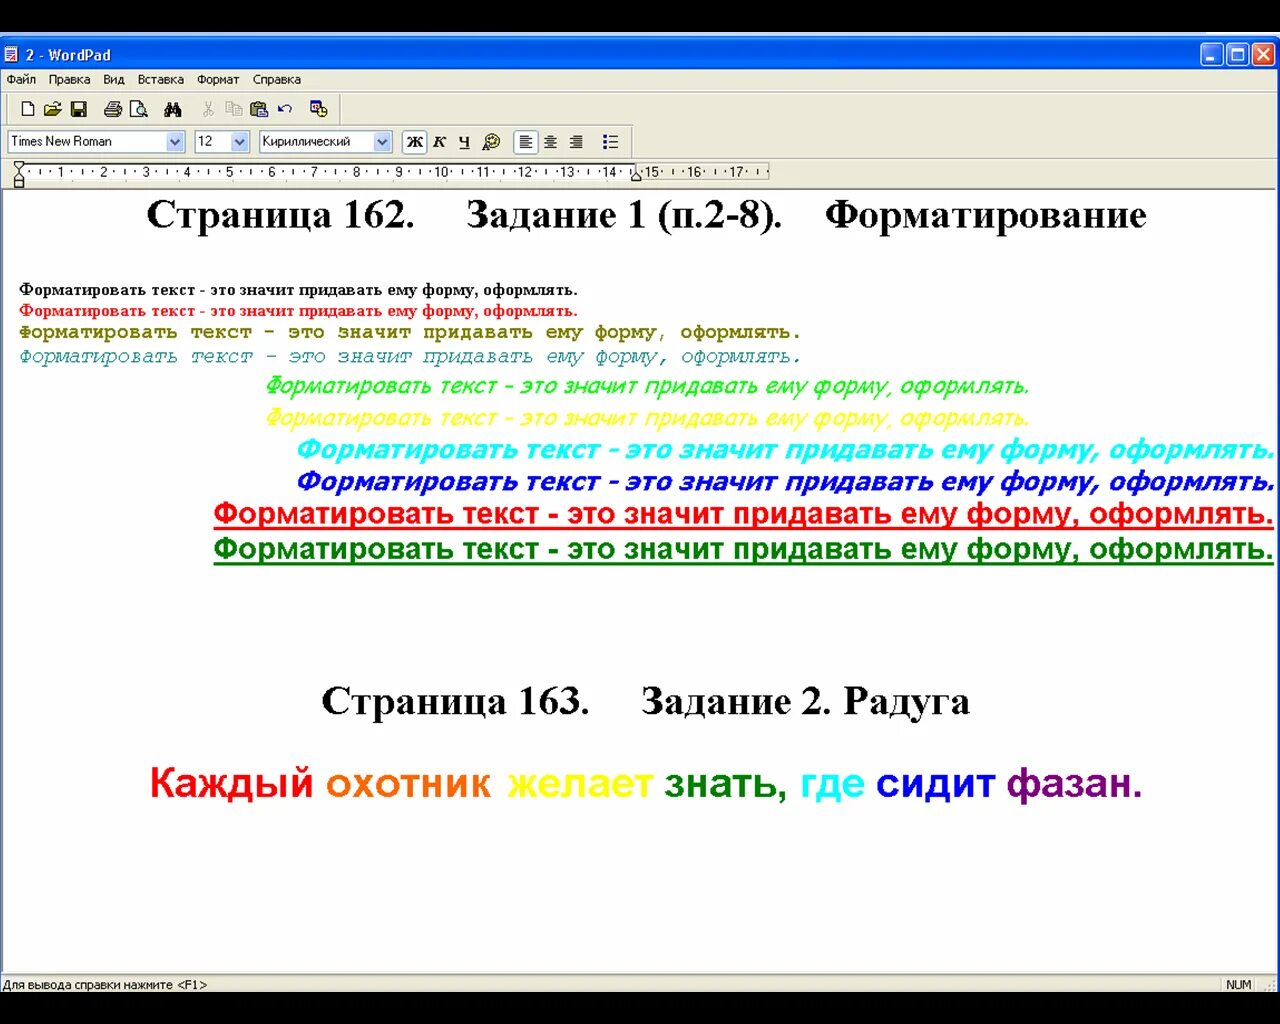Screen dimensions: 1280x1024
Task: Launch Find using the binoculars icon
Action: (173, 109)
